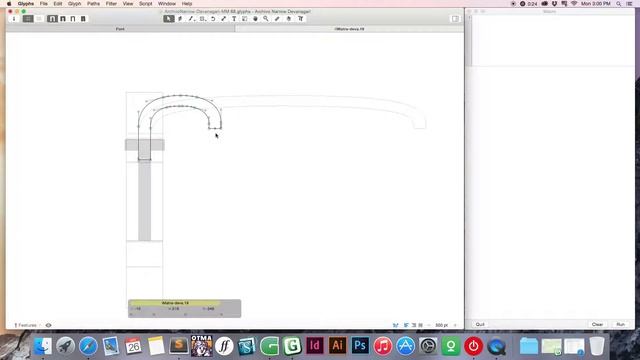Open the Paths menu
The image size is (640, 360).
93,4
